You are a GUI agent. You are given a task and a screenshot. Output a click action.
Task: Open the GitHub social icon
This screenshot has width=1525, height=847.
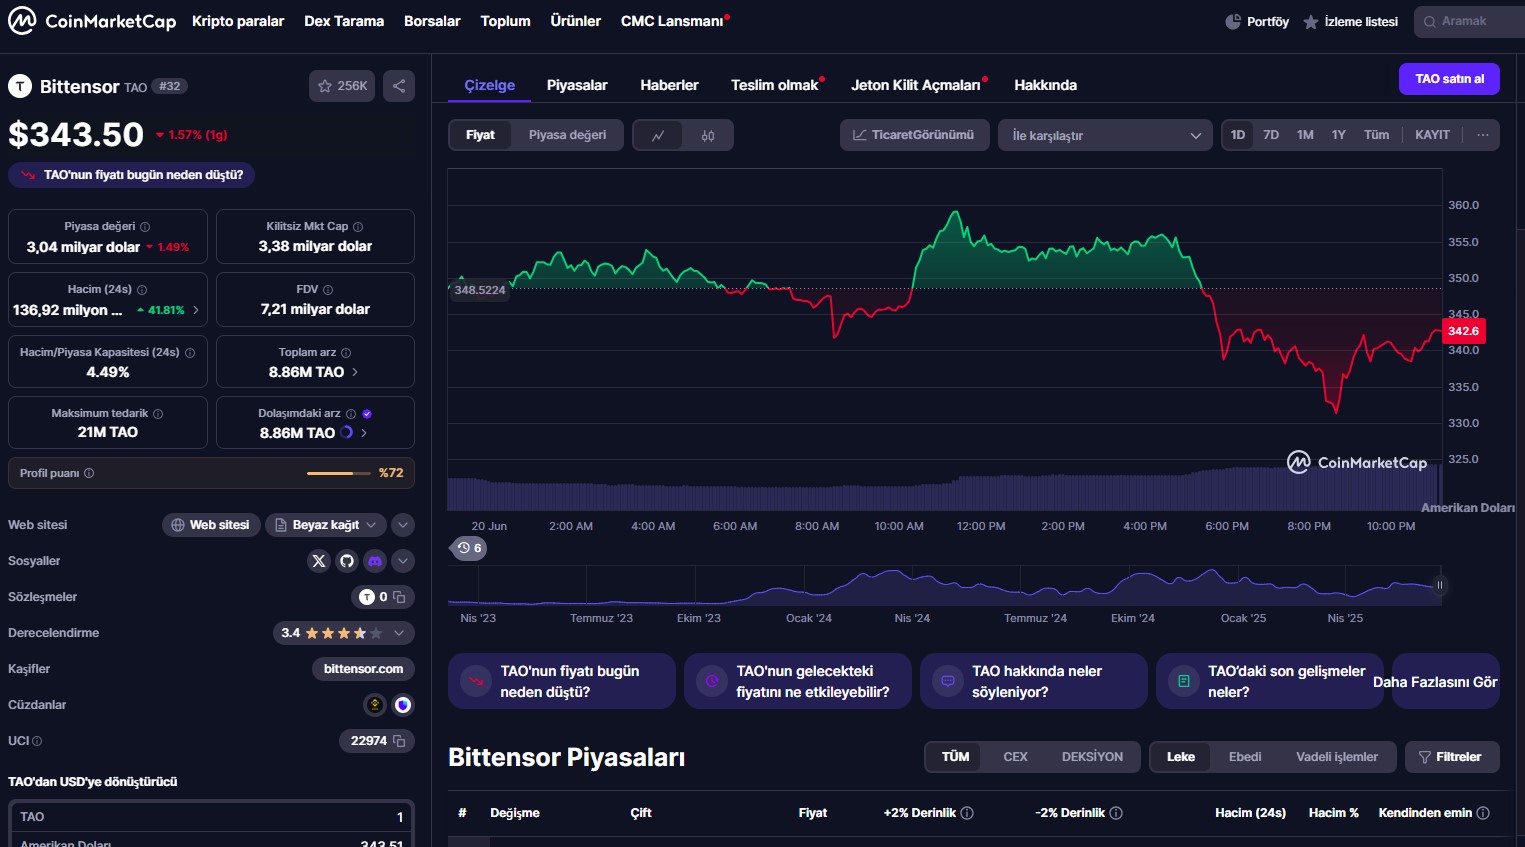tap(347, 561)
